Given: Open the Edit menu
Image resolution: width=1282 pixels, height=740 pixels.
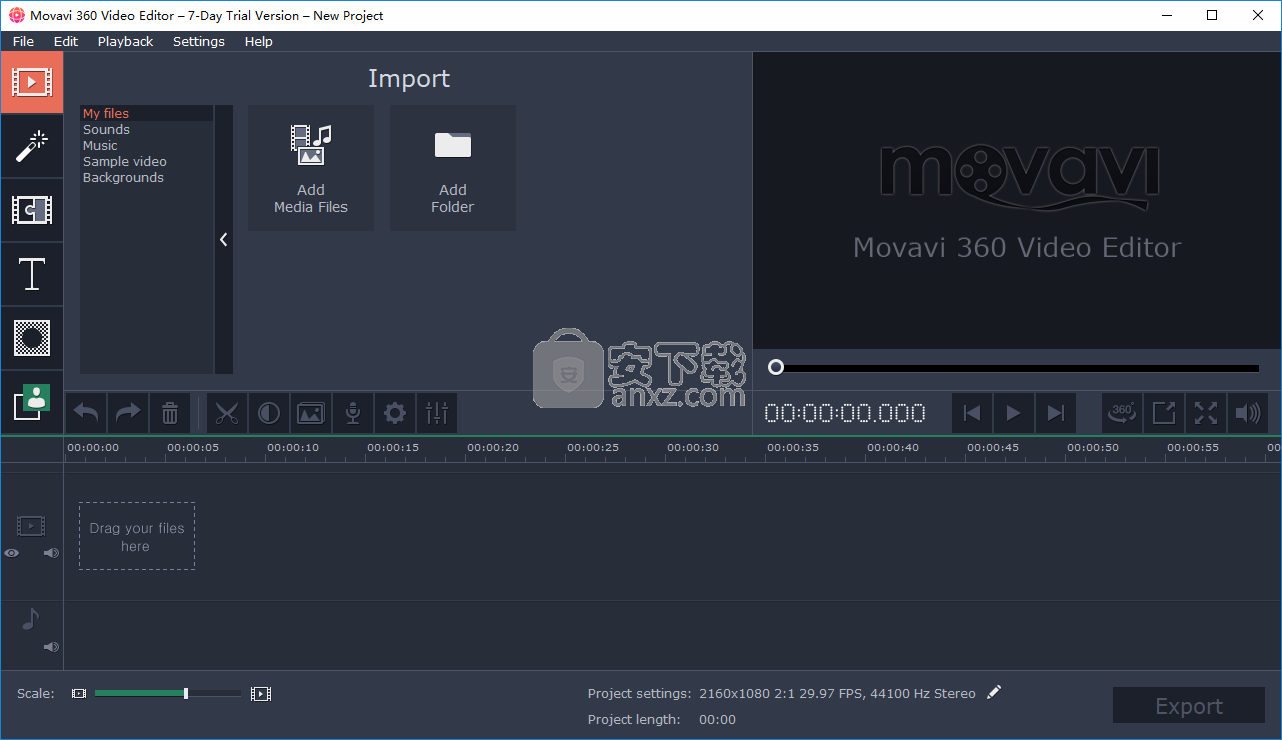Looking at the screenshot, I should point(66,41).
